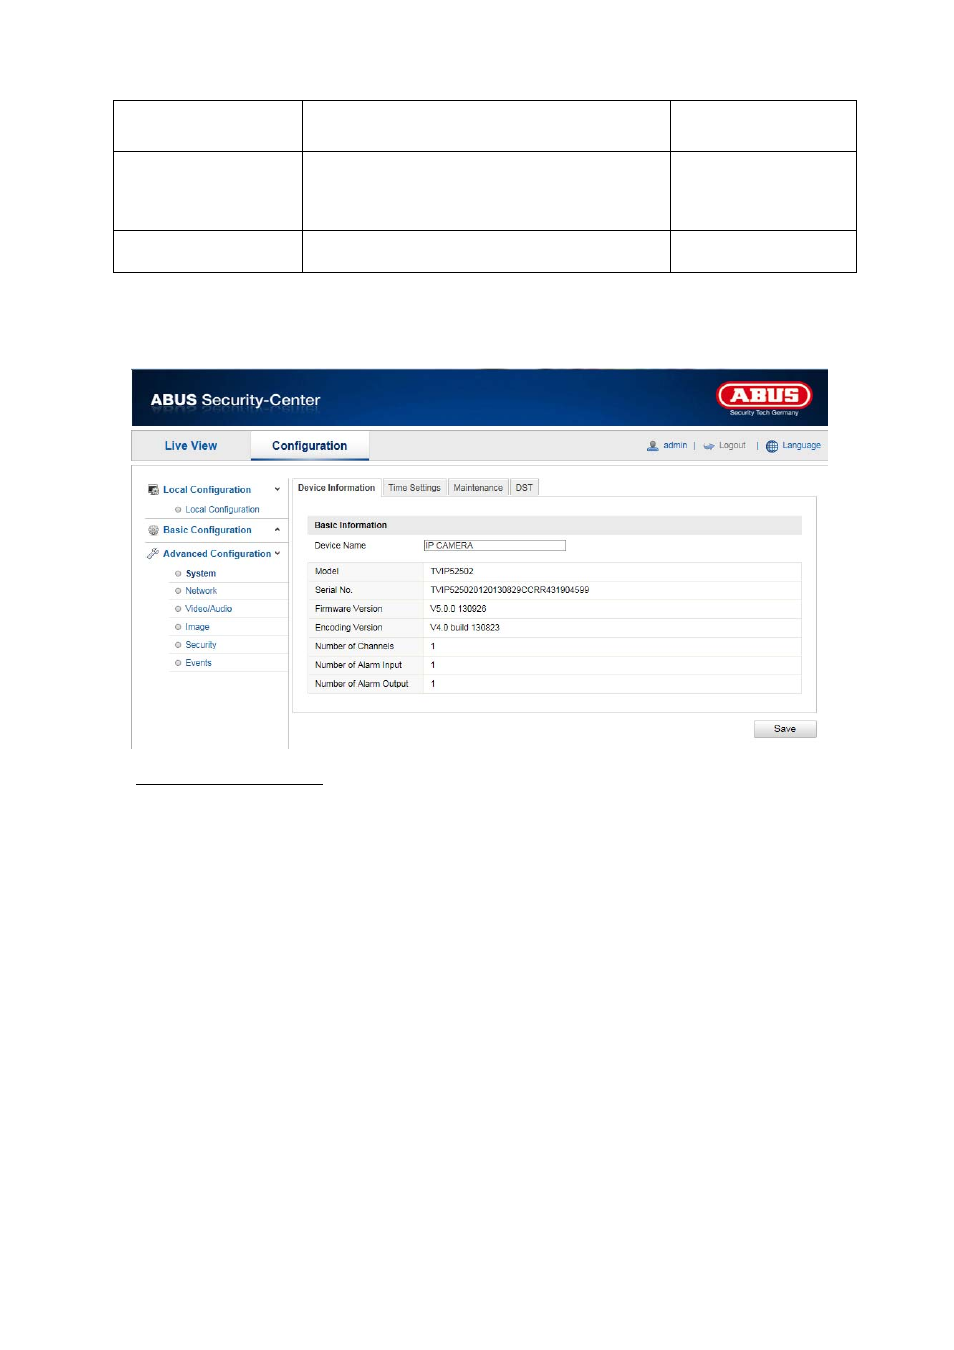Log out via Logout link
This screenshot has height=1350, width=954.
(732, 446)
